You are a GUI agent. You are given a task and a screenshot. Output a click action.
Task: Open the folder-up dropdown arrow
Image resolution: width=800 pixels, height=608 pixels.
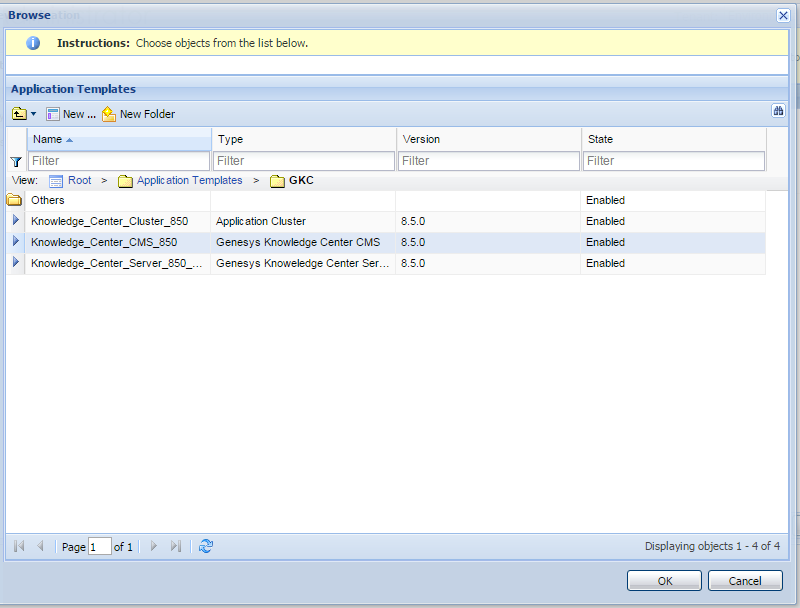tap(34, 114)
